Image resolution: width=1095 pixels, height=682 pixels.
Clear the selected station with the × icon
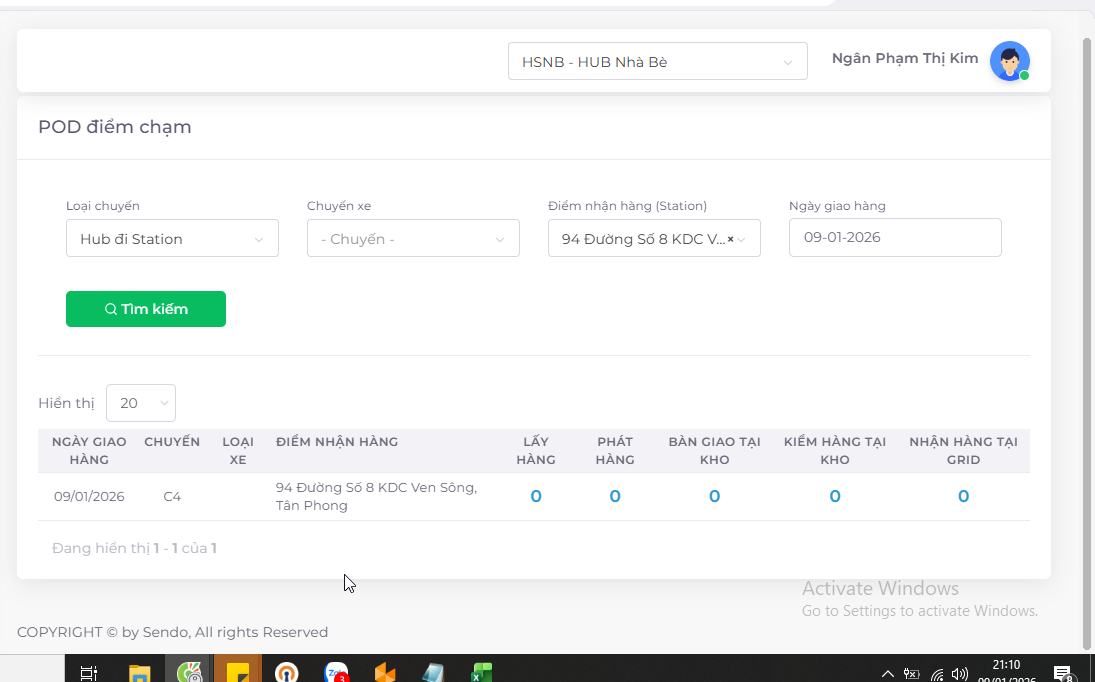click(730, 239)
